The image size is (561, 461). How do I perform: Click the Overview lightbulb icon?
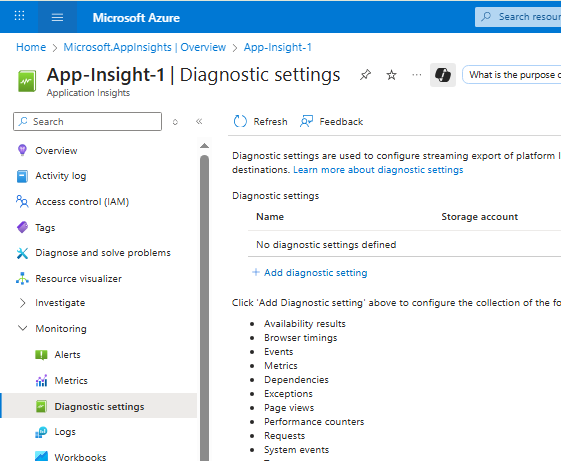(x=22, y=150)
